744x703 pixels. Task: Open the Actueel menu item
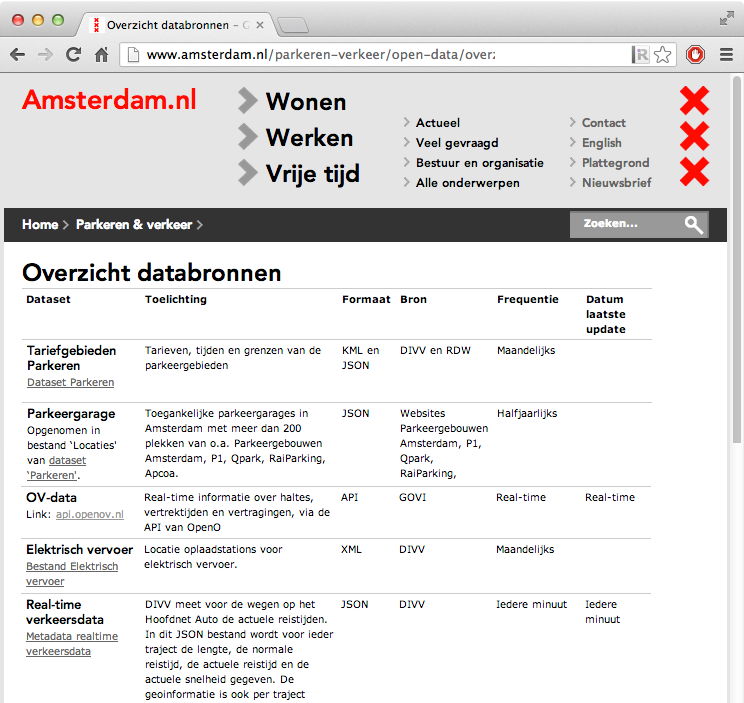[x=437, y=123]
